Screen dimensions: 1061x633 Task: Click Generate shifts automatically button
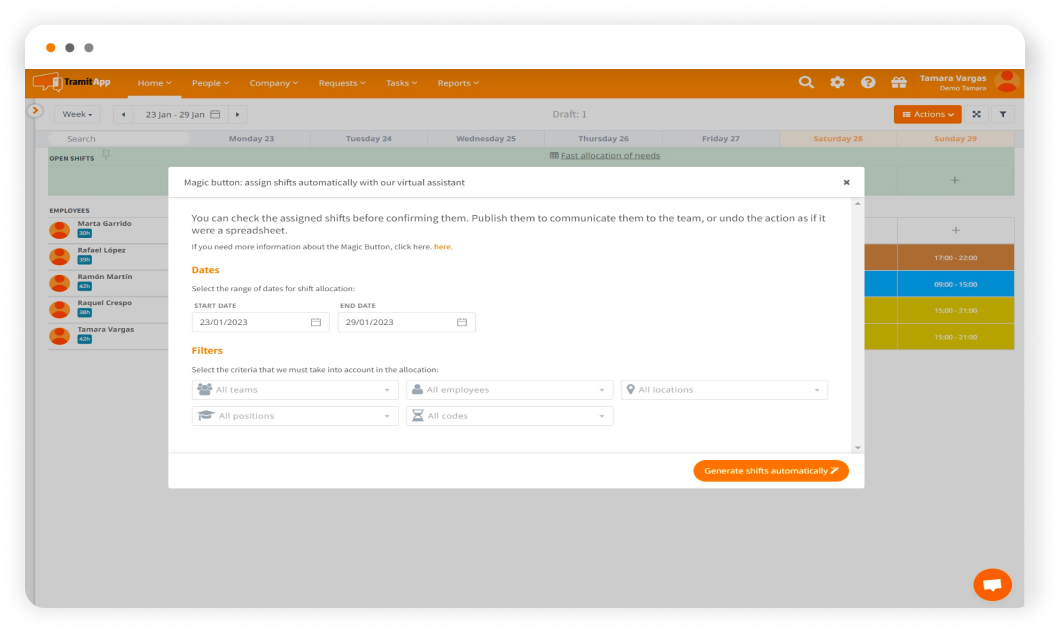click(770, 471)
